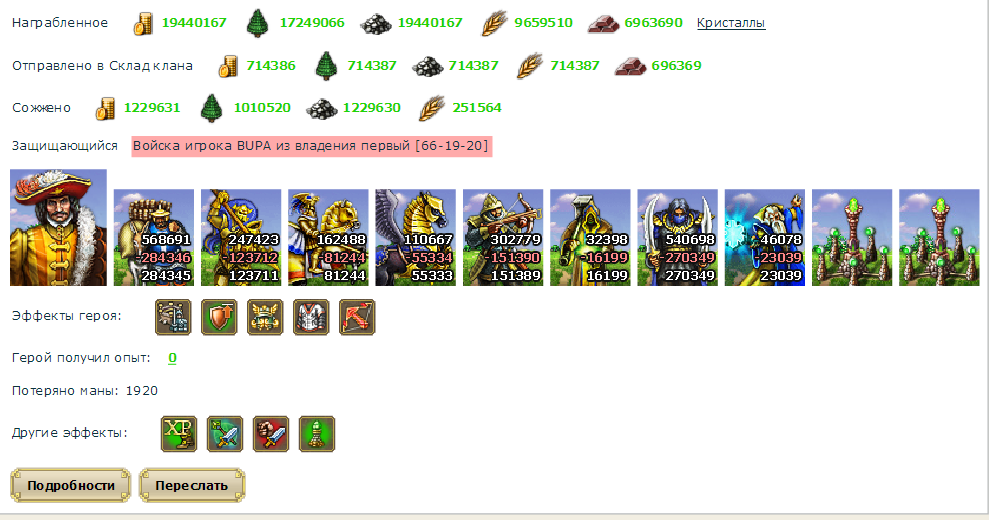
Task: Select the ice mage unit showing 46078
Action: click(764, 237)
